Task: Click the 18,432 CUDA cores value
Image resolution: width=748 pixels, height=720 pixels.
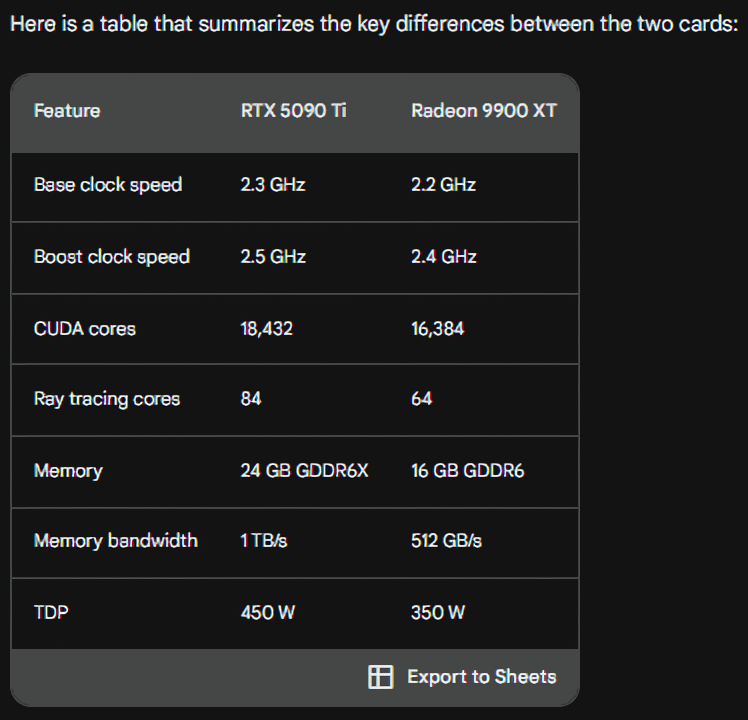Action: coord(267,329)
